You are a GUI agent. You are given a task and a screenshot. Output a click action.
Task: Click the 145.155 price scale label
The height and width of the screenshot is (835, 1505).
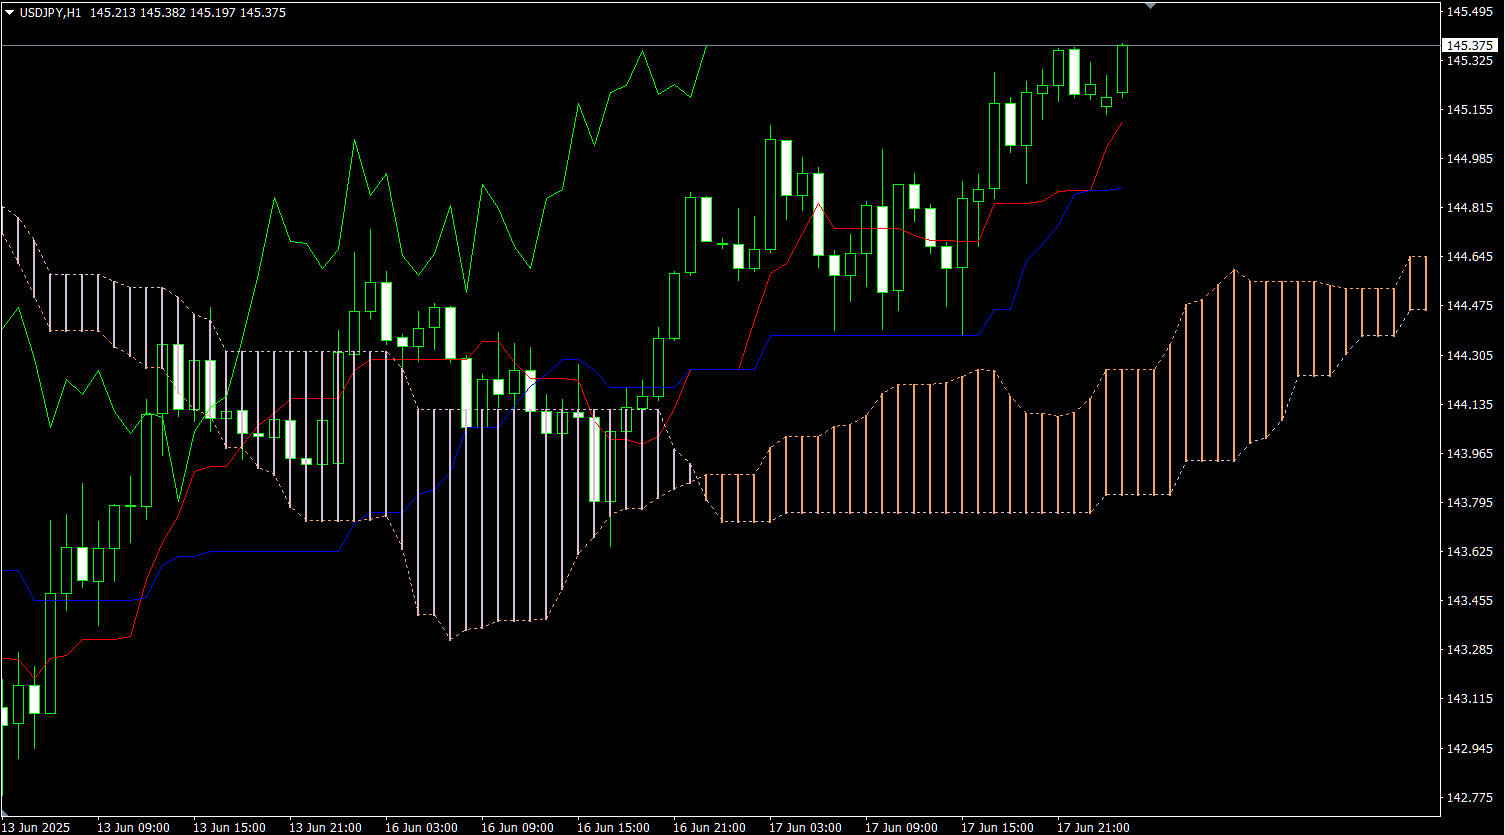(x=1470, y=110)
